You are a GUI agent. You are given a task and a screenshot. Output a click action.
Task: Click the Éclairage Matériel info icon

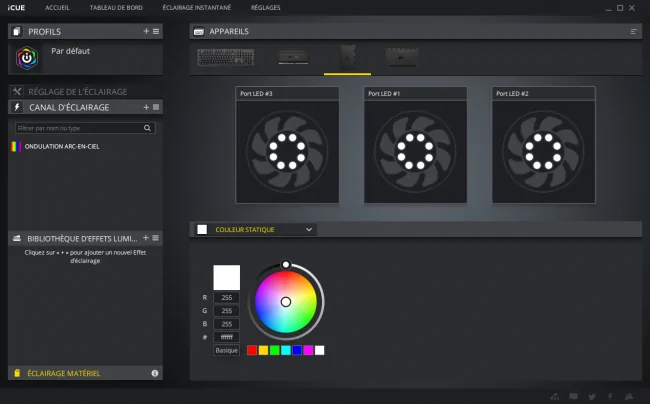point(155,373)
